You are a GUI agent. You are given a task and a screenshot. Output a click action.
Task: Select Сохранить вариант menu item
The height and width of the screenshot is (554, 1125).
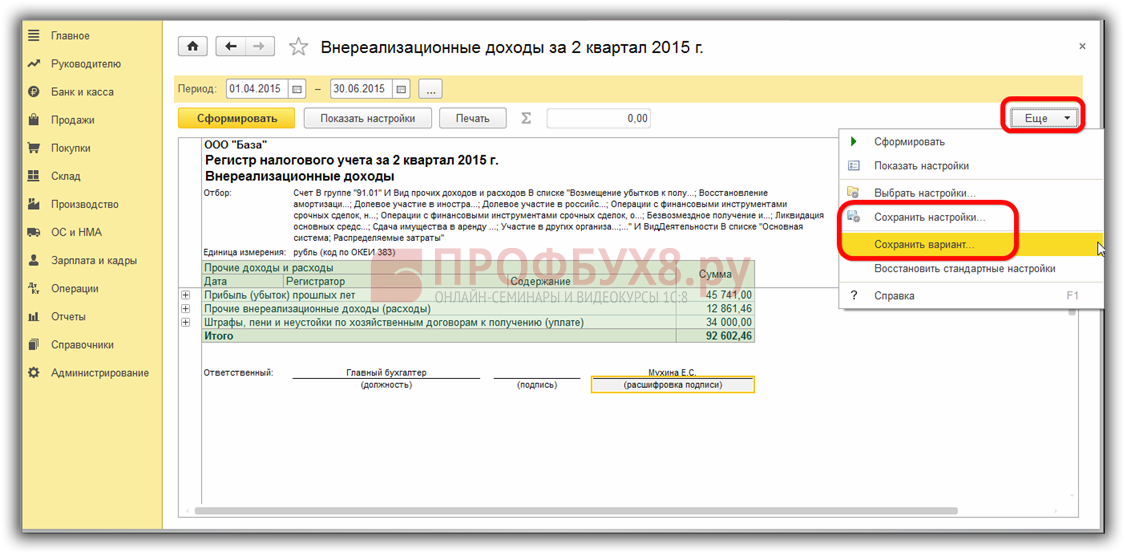tap(923, 244)
